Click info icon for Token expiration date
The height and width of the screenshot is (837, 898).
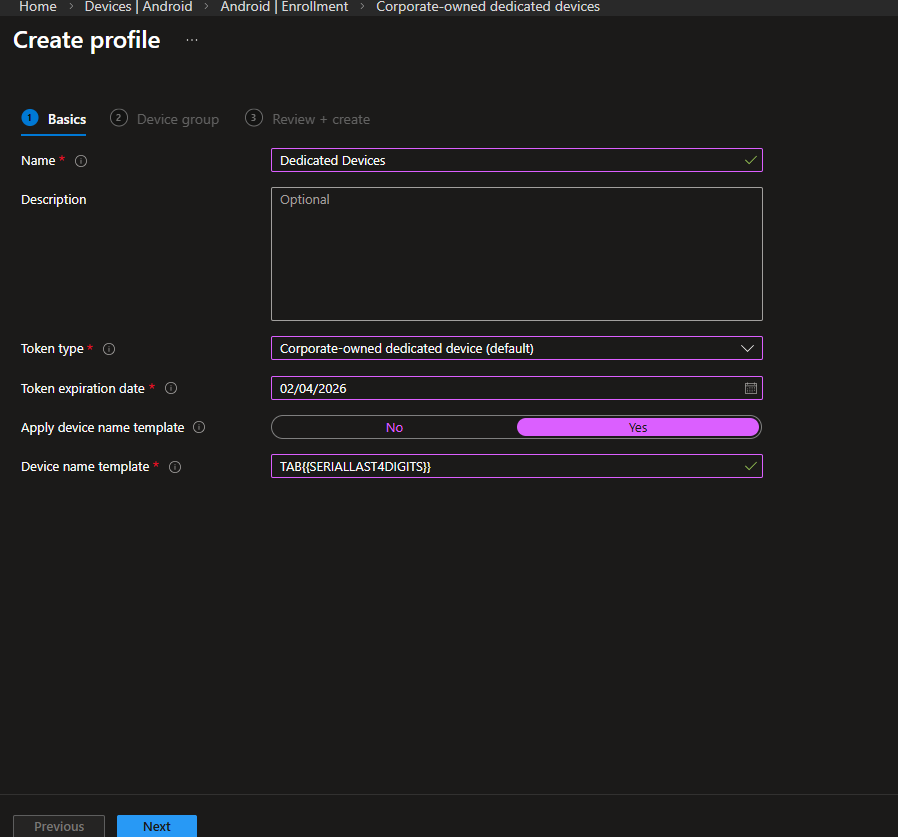click(x=171, y=388)
